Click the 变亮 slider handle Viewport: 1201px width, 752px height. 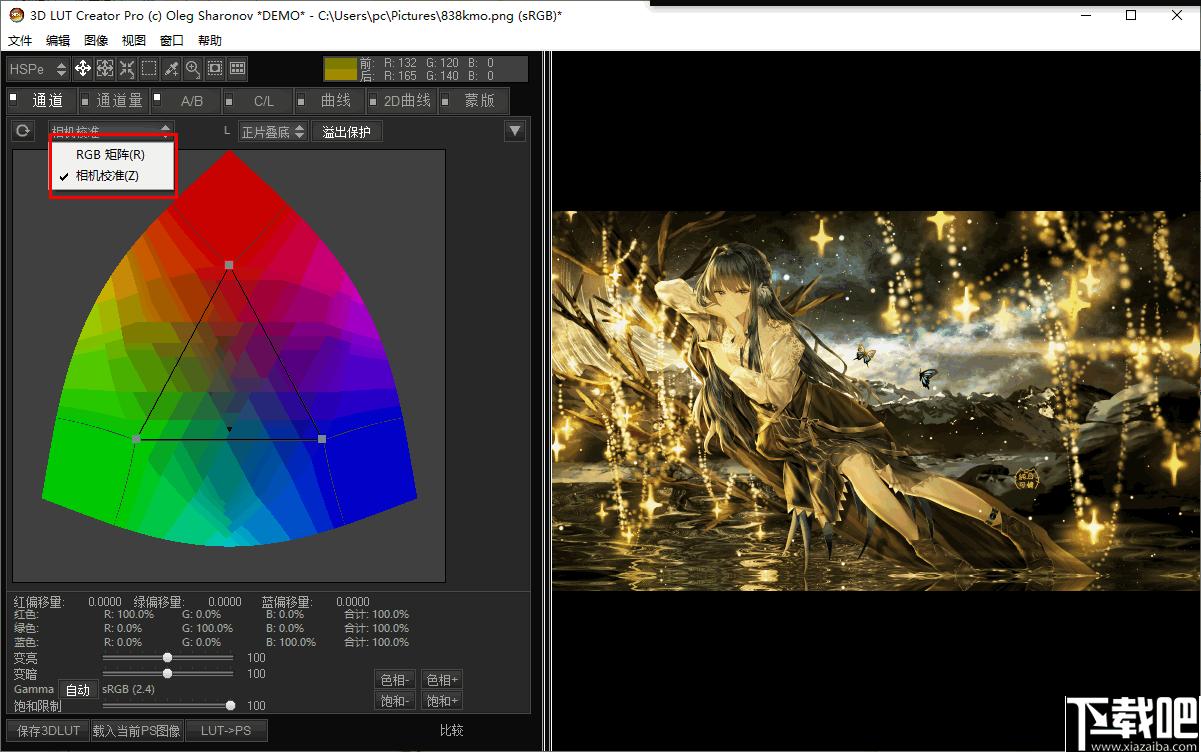(x=167, y=657)
